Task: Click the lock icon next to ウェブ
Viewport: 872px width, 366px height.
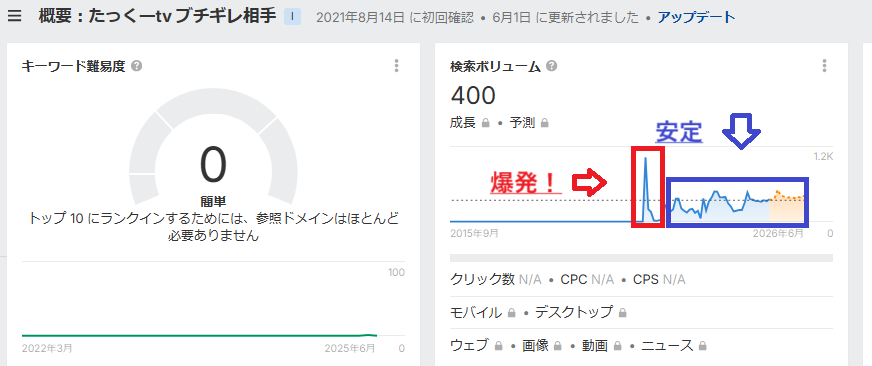Action: (x=499, y=346)
